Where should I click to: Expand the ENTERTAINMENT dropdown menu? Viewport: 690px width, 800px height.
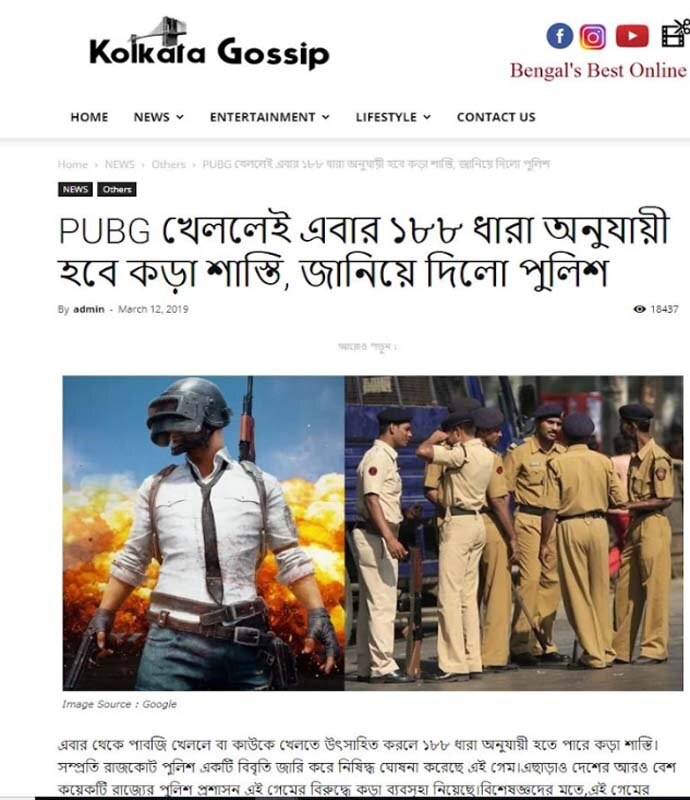point(269,117)
